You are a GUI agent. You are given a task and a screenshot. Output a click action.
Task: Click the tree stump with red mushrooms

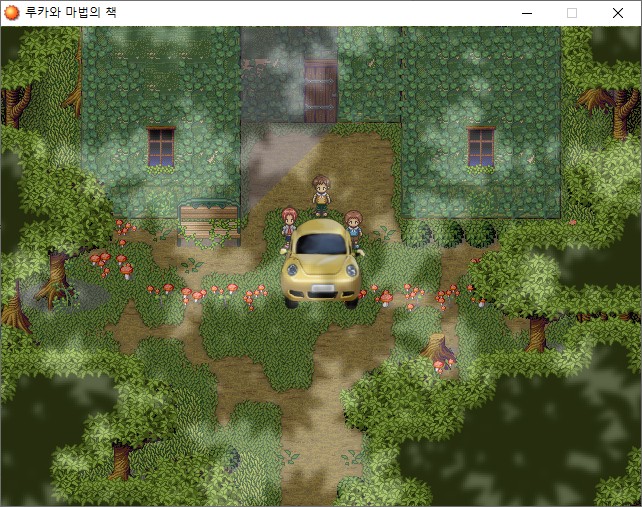click(x=439, y=352)
